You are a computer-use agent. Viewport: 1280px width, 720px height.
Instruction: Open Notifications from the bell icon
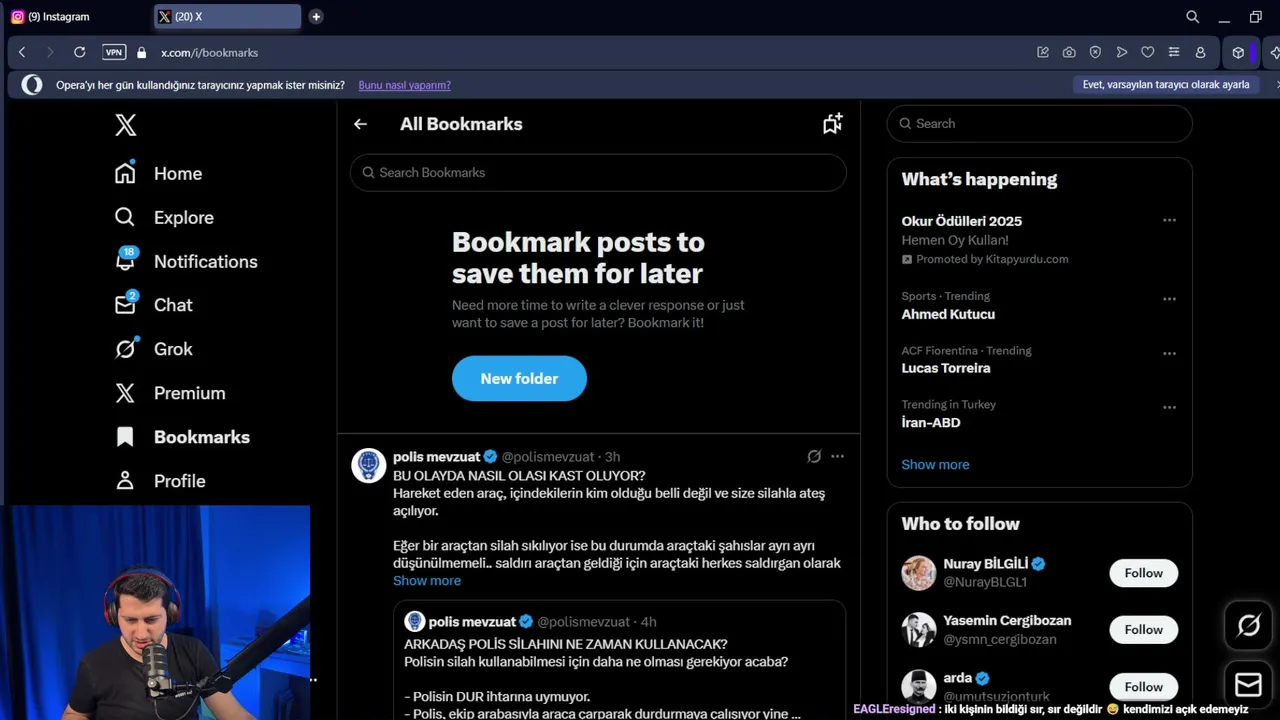[125, 261]
